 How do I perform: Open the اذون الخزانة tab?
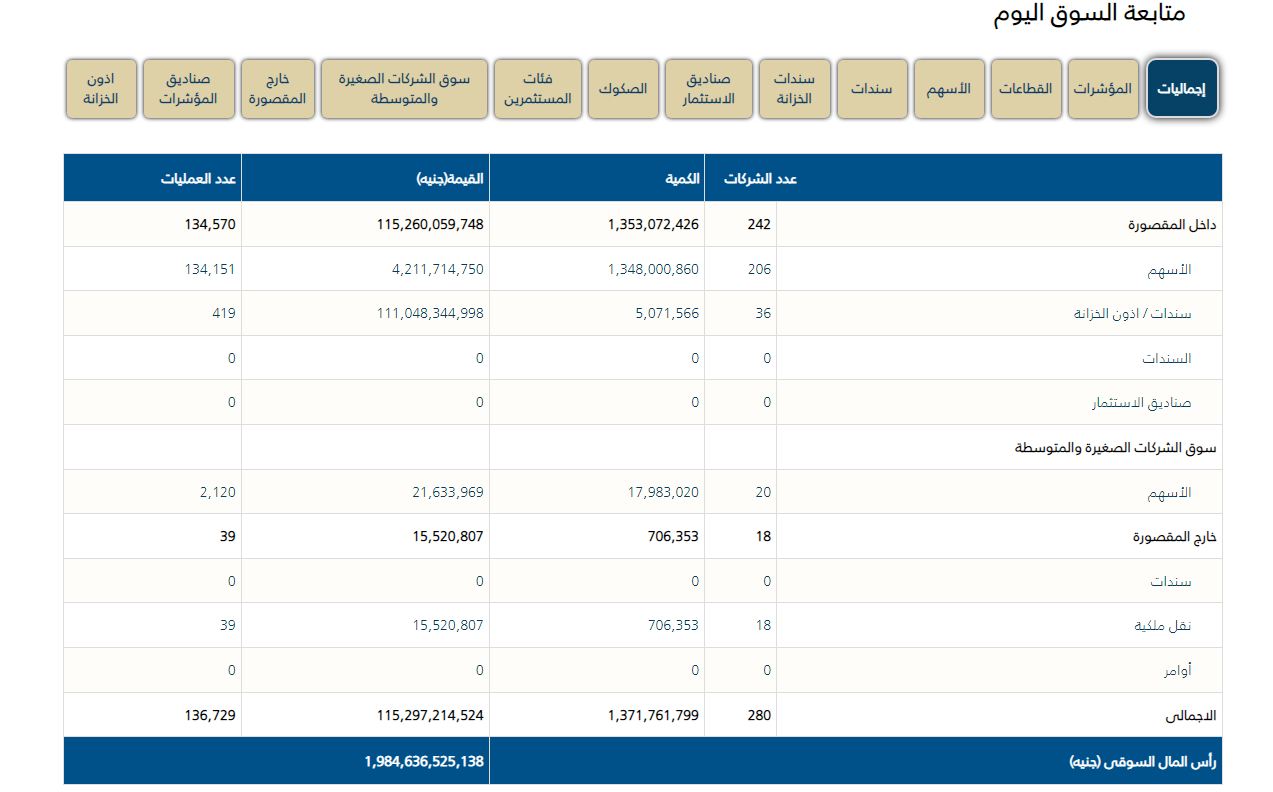point(101,89)
